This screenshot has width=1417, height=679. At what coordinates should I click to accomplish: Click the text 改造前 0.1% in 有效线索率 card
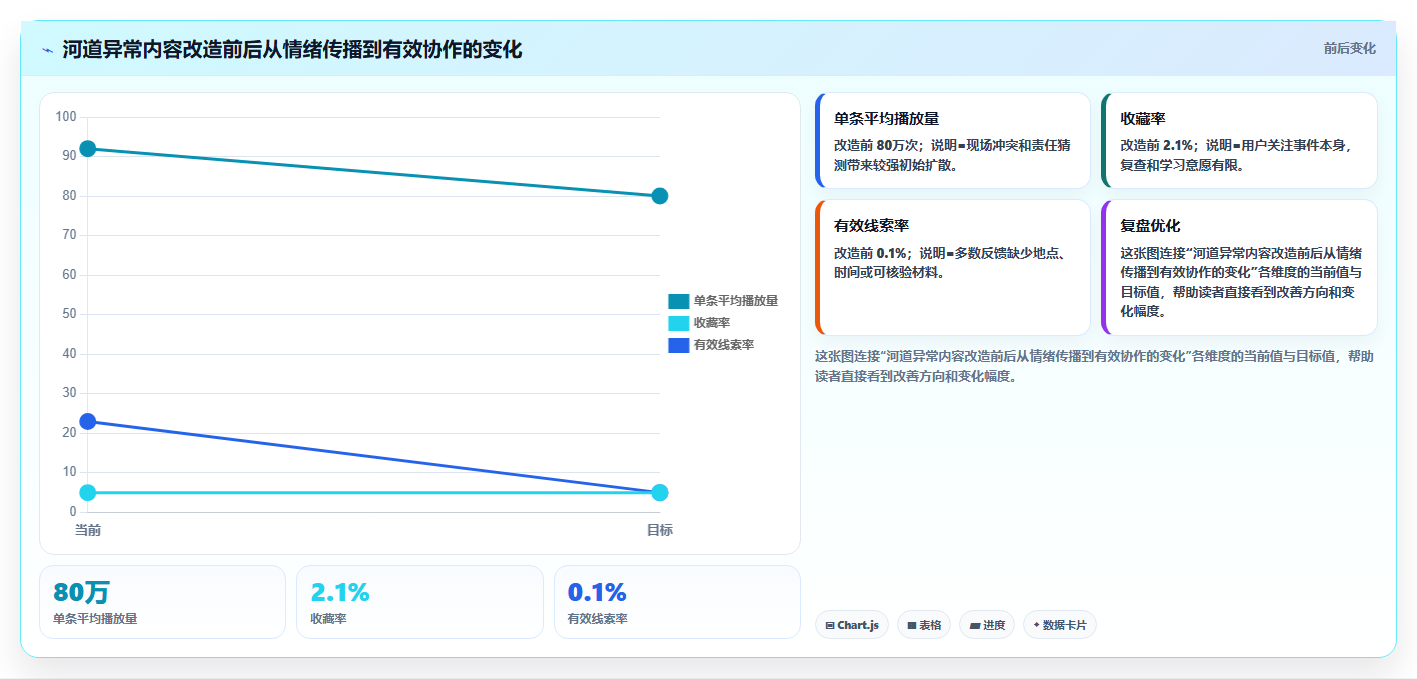(873, 253)
